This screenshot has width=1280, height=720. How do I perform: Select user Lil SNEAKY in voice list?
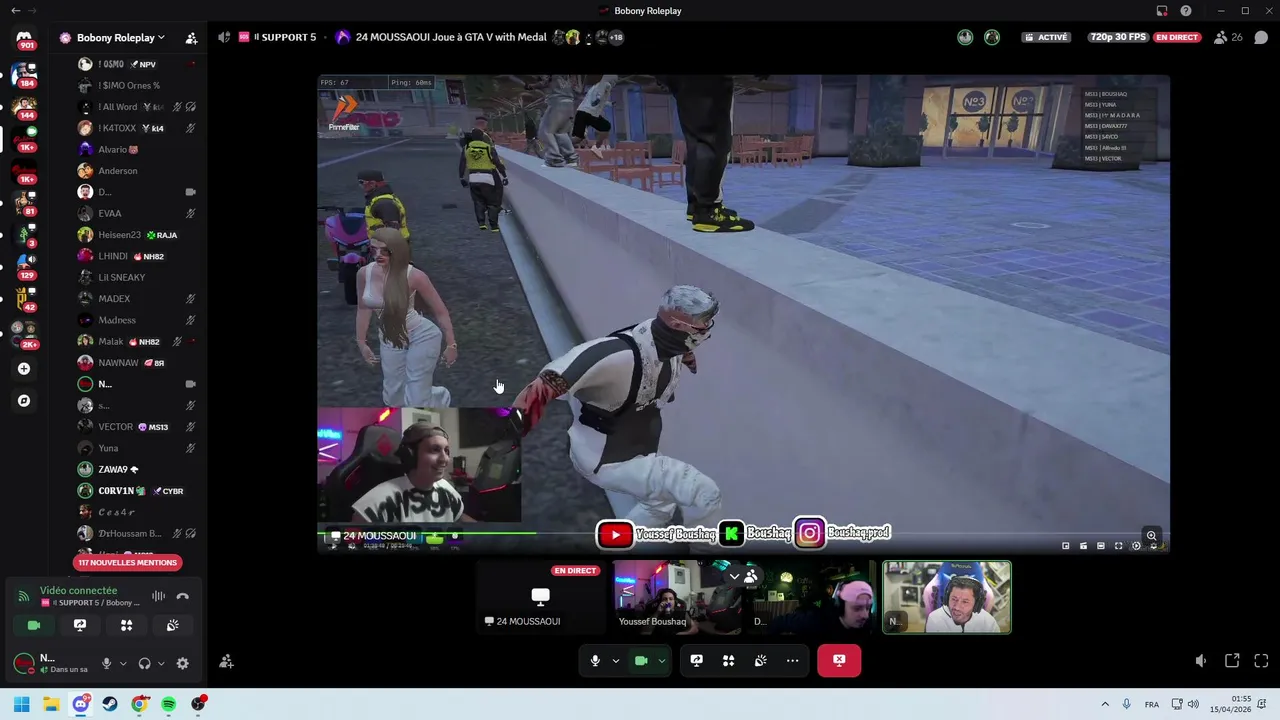(x=138, y=277)
